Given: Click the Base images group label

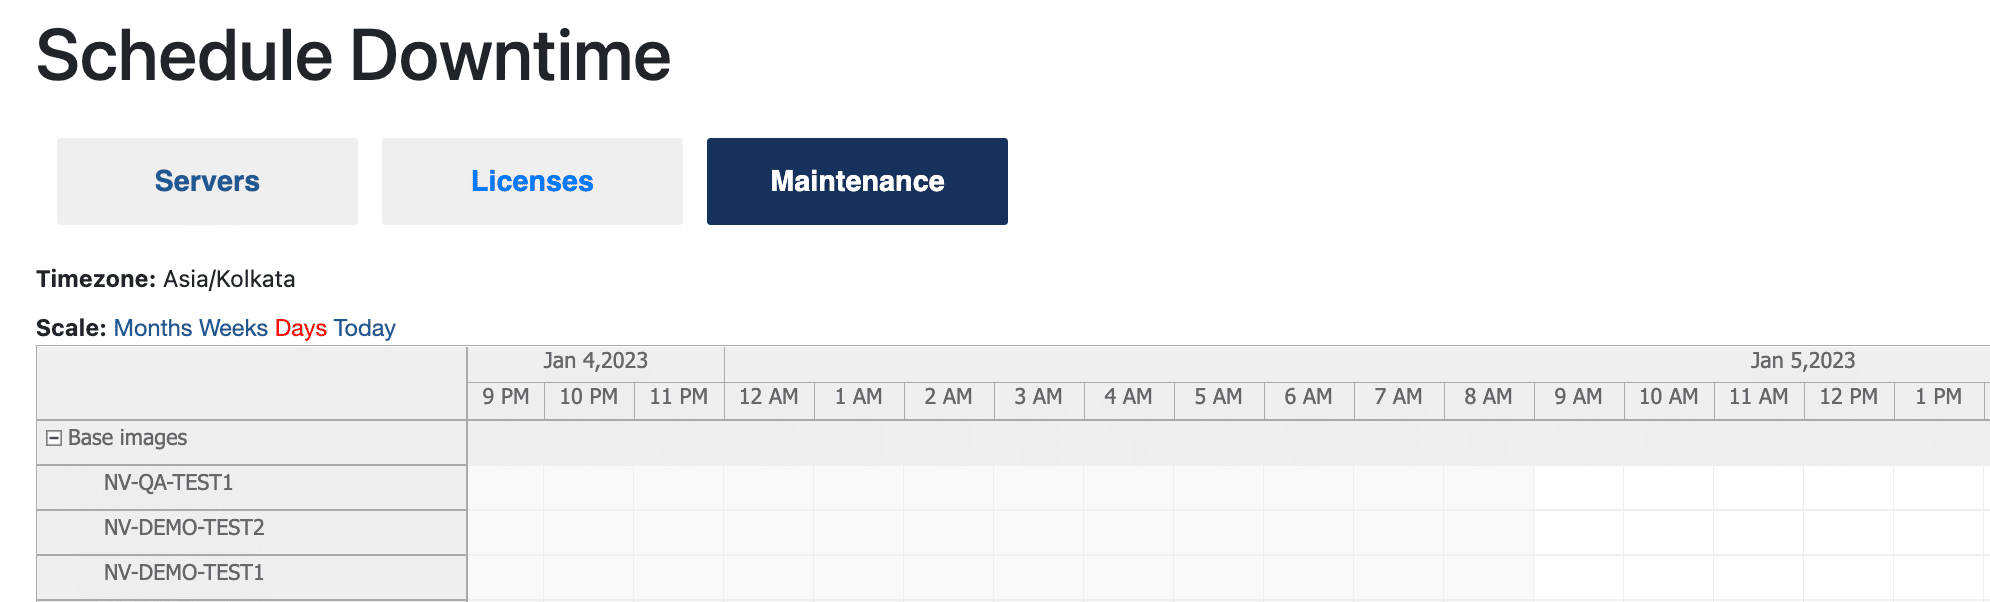Looking at the screenshot, I should [x=127, y=438].
